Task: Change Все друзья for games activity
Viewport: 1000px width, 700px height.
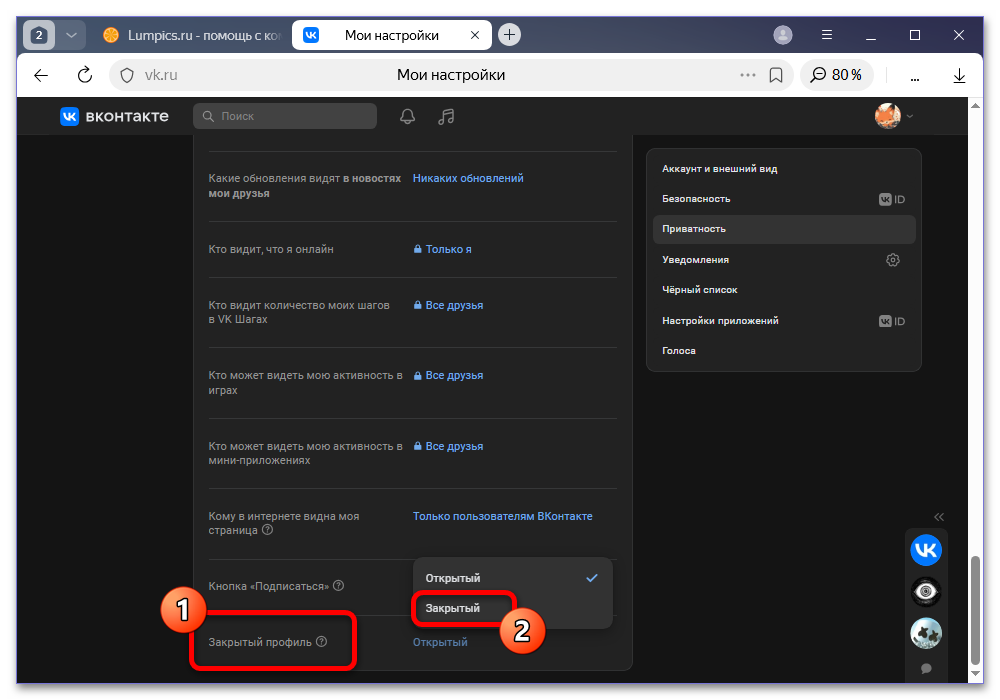Action: [x=448, y=376]
